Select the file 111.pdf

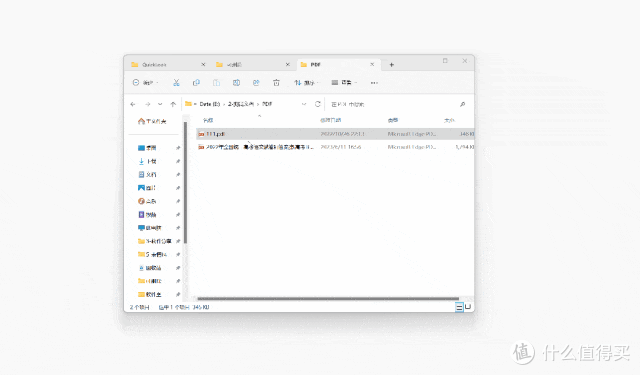[x=335, y=134]
